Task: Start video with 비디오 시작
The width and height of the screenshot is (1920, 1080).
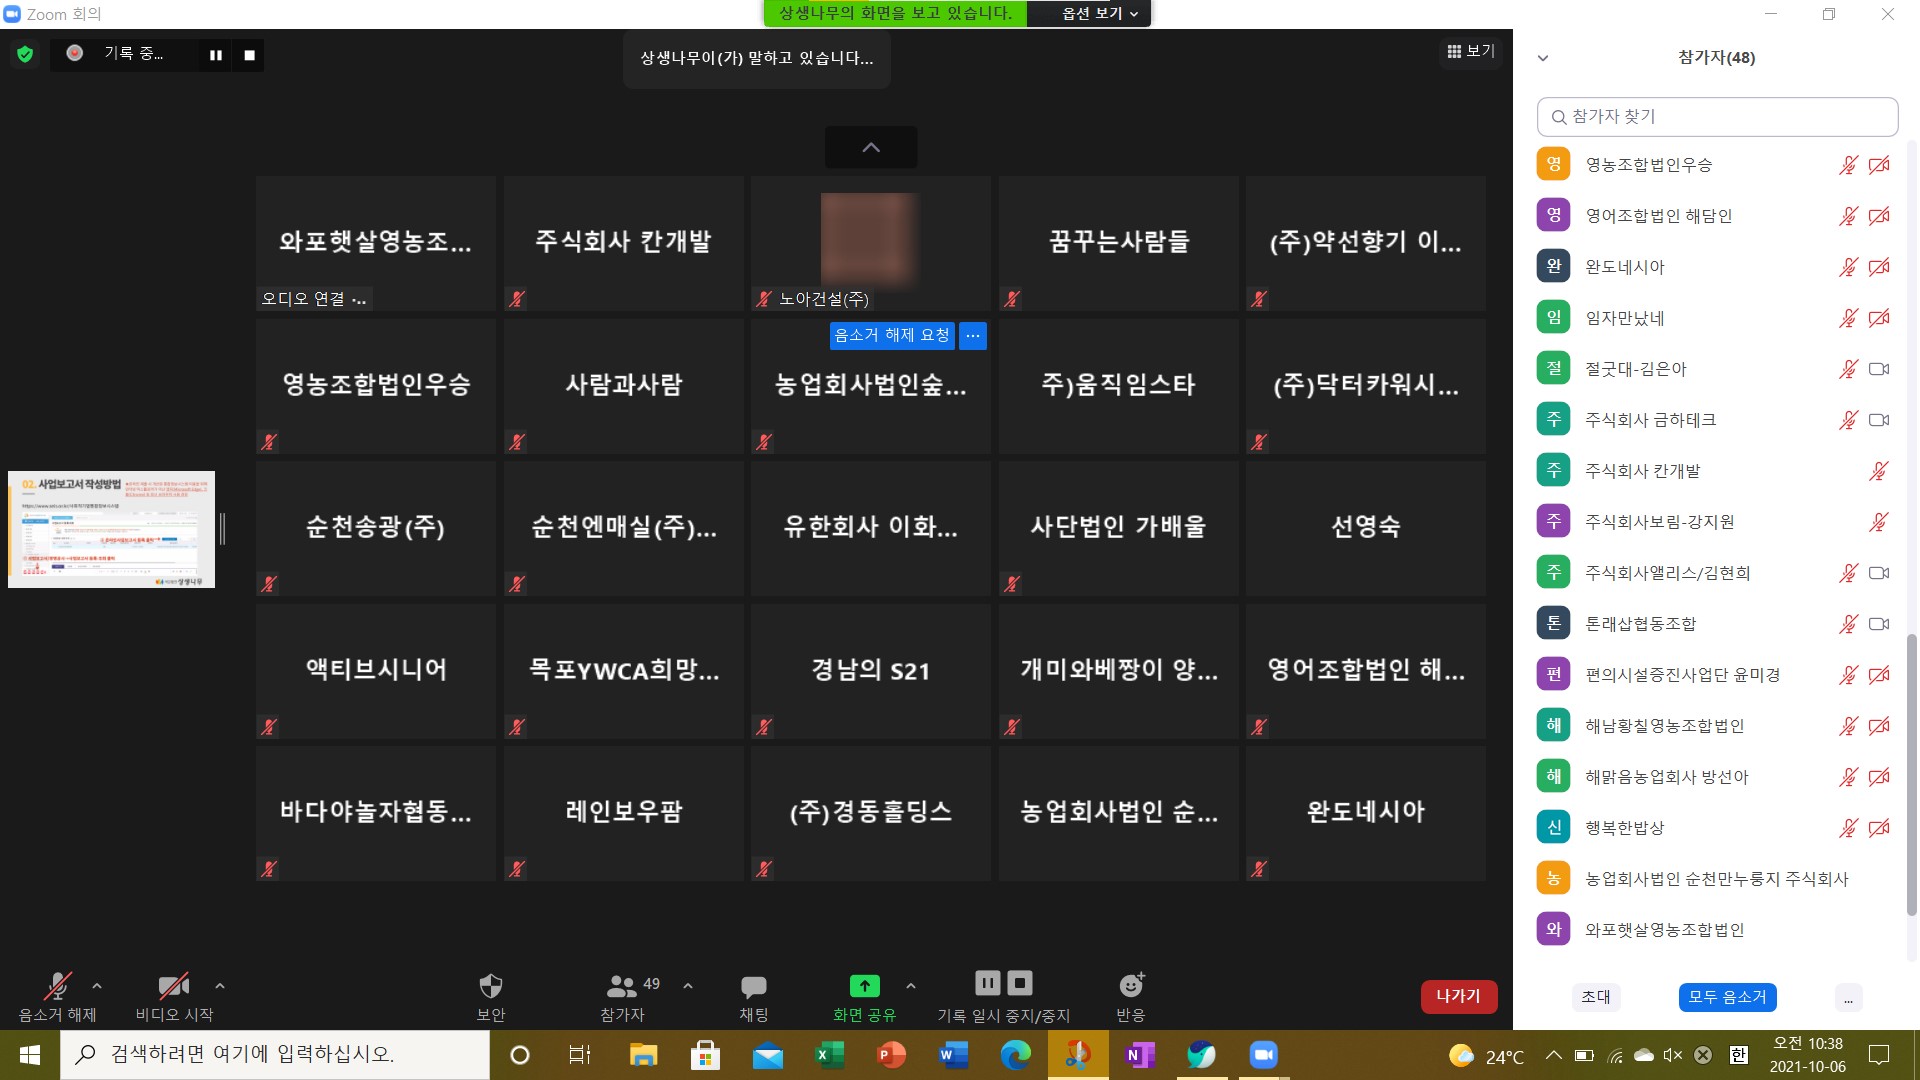Action: [x=174, y=996]
